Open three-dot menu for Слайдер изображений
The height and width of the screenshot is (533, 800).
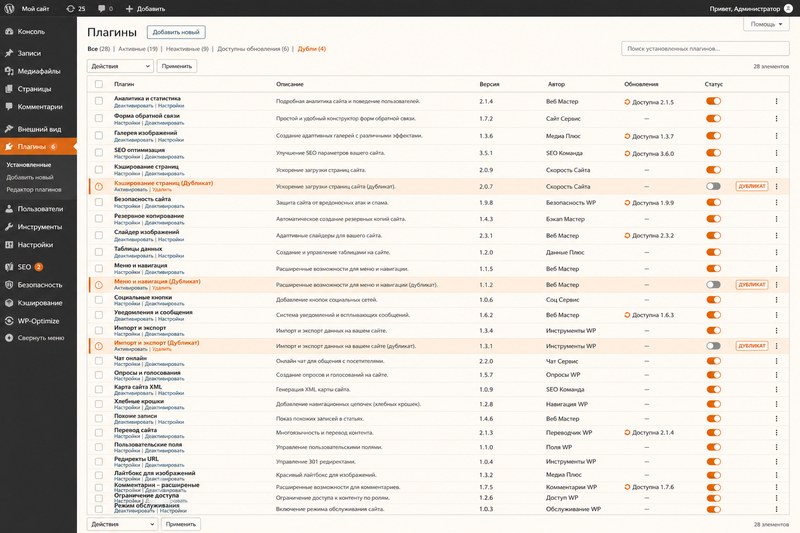pyautogui.click(x=776, y=236)
